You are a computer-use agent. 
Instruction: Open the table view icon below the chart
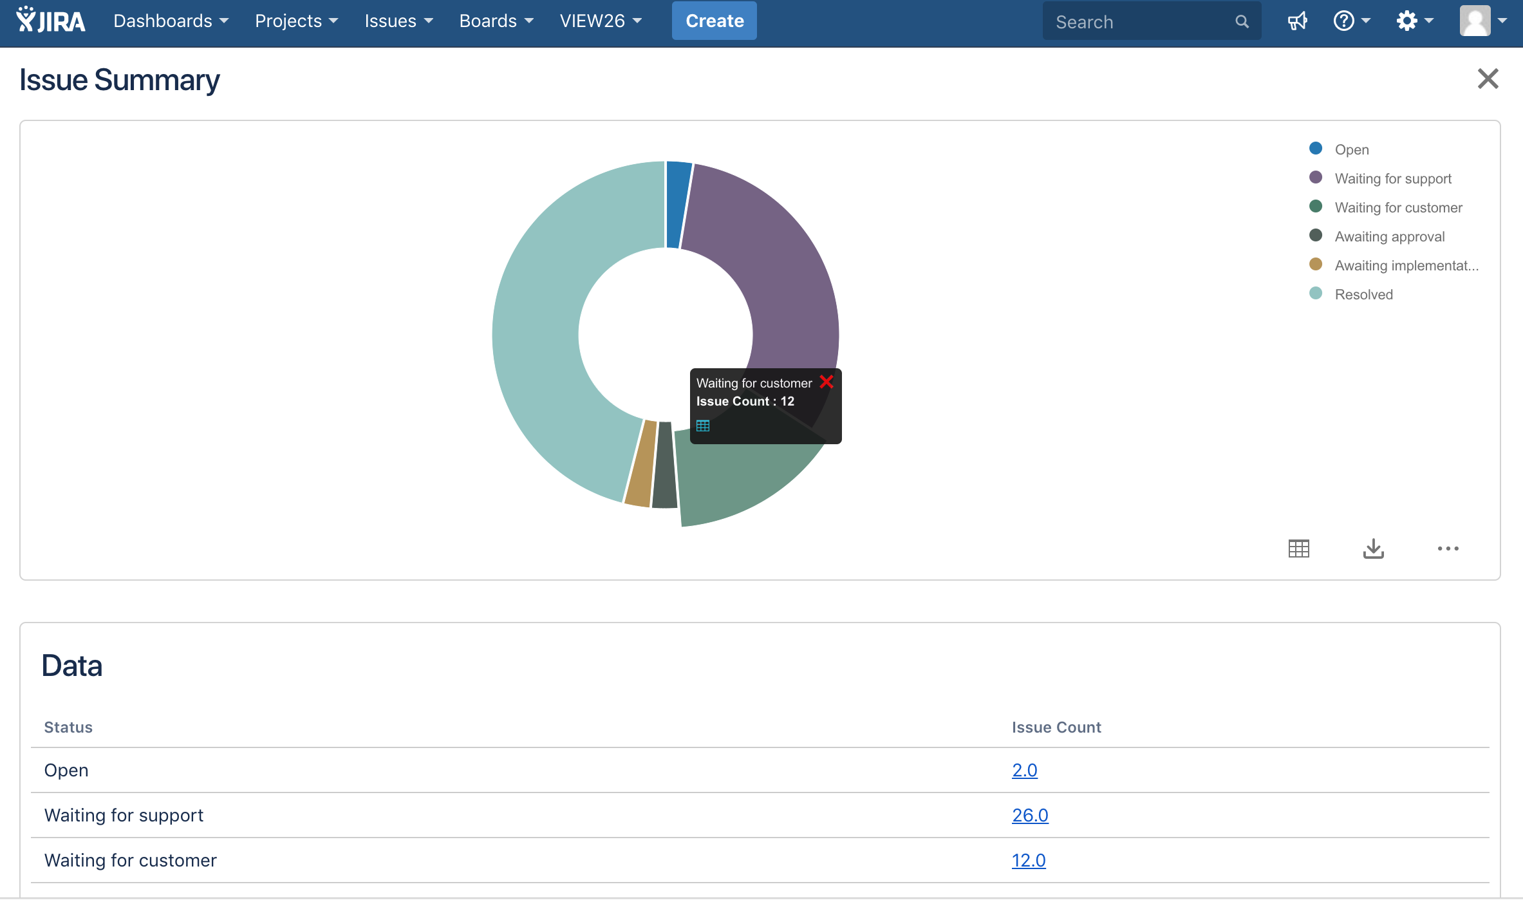click(1298, 548)
